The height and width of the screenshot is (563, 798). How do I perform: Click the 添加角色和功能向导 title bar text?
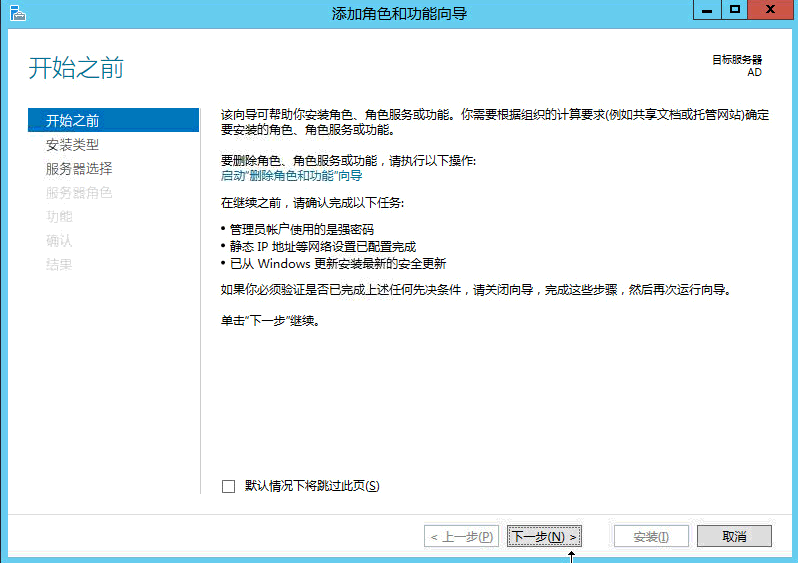pos(399,13)
